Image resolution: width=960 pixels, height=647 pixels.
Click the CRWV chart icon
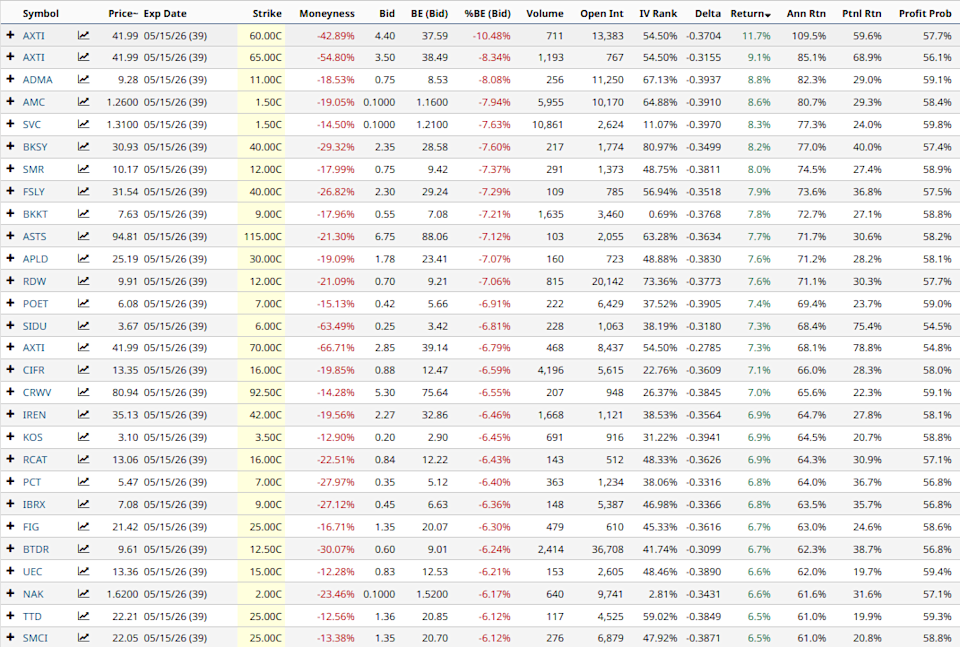(x=83, y=392)
